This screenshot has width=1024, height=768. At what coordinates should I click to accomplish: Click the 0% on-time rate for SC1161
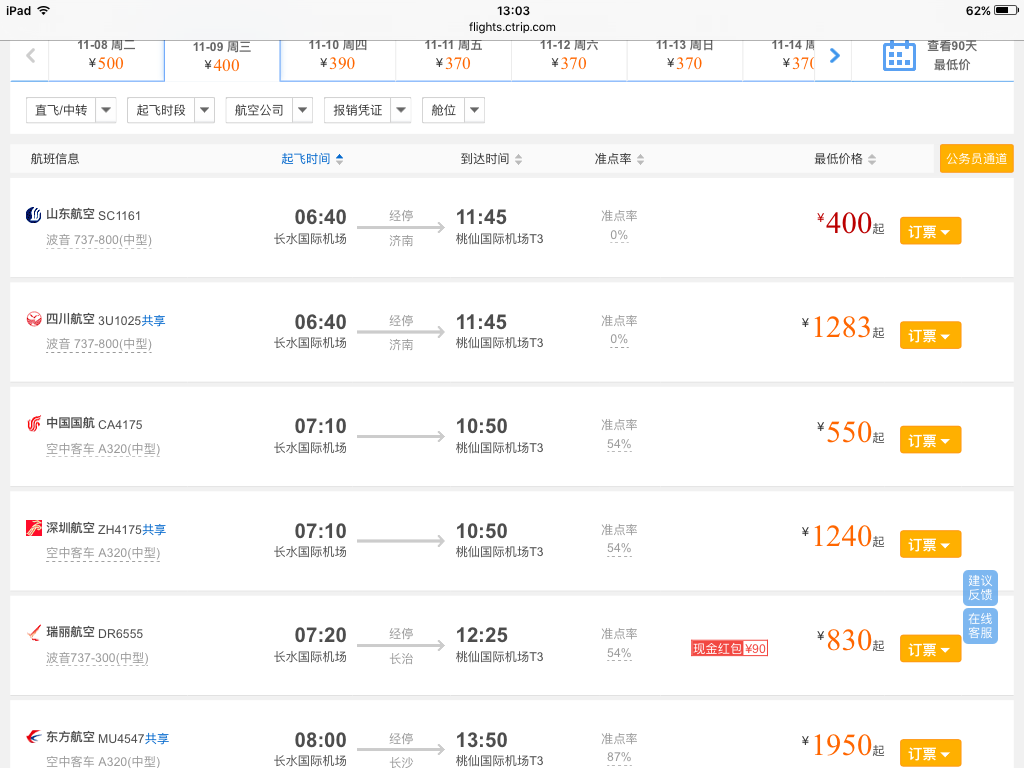click(619, 235)
